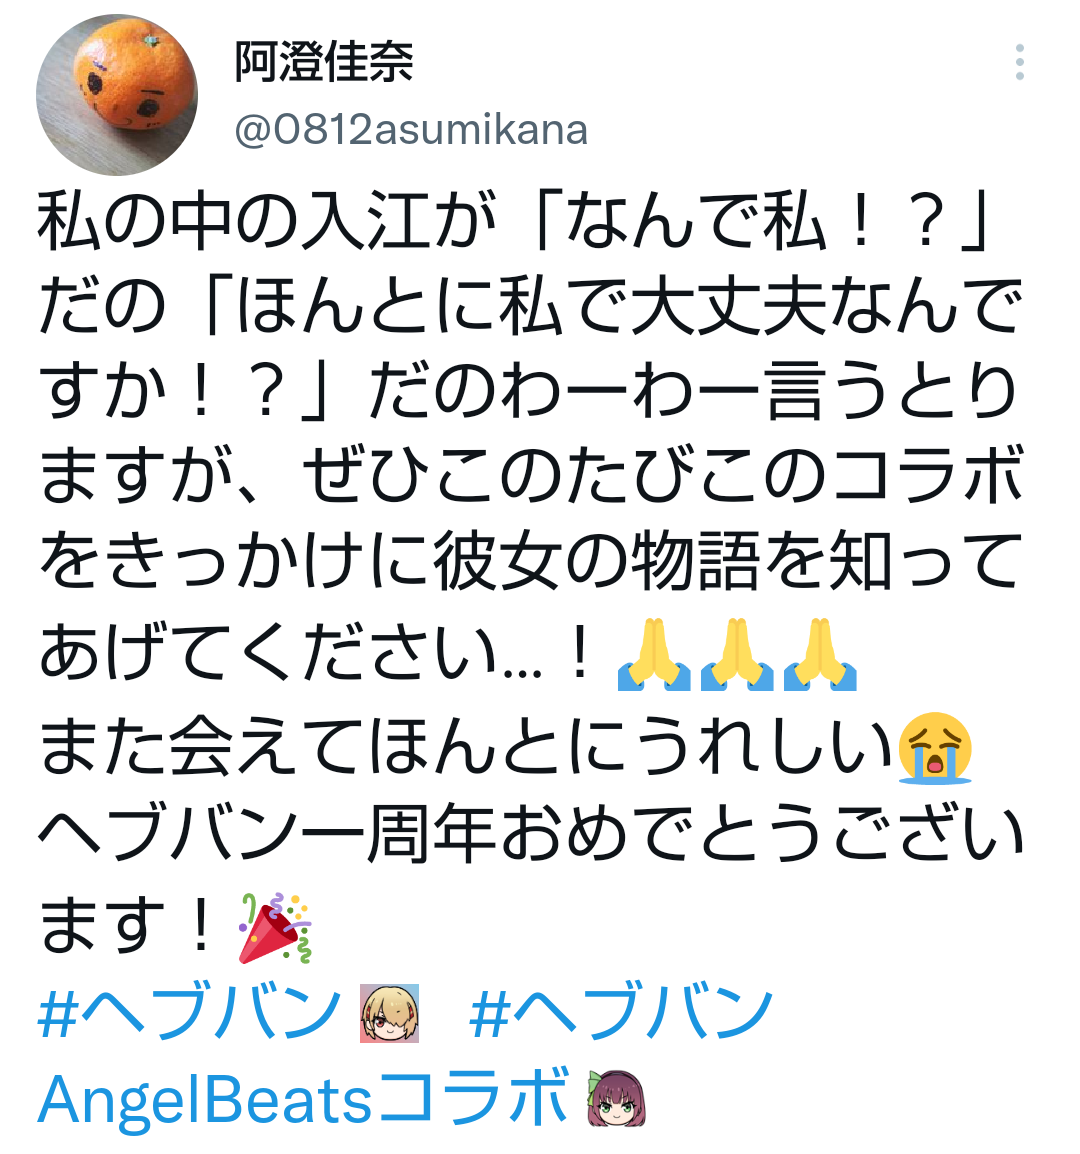Click the first praying hands emoji
1080x1154 pixels.
pos(653,654)
